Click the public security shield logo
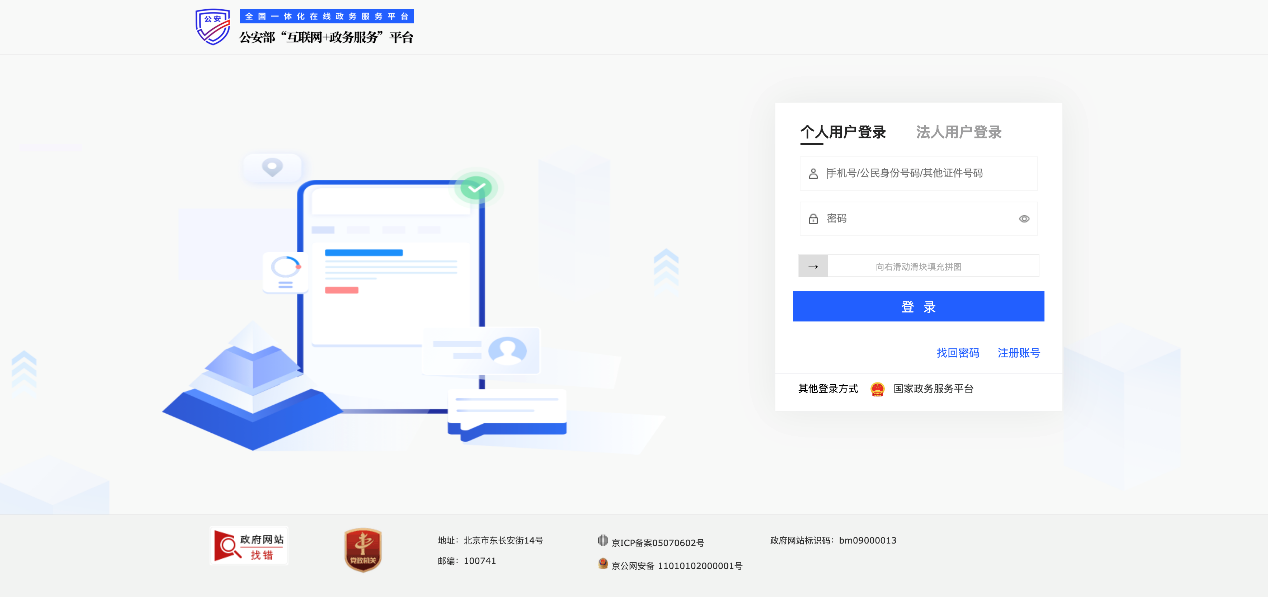 212,27
